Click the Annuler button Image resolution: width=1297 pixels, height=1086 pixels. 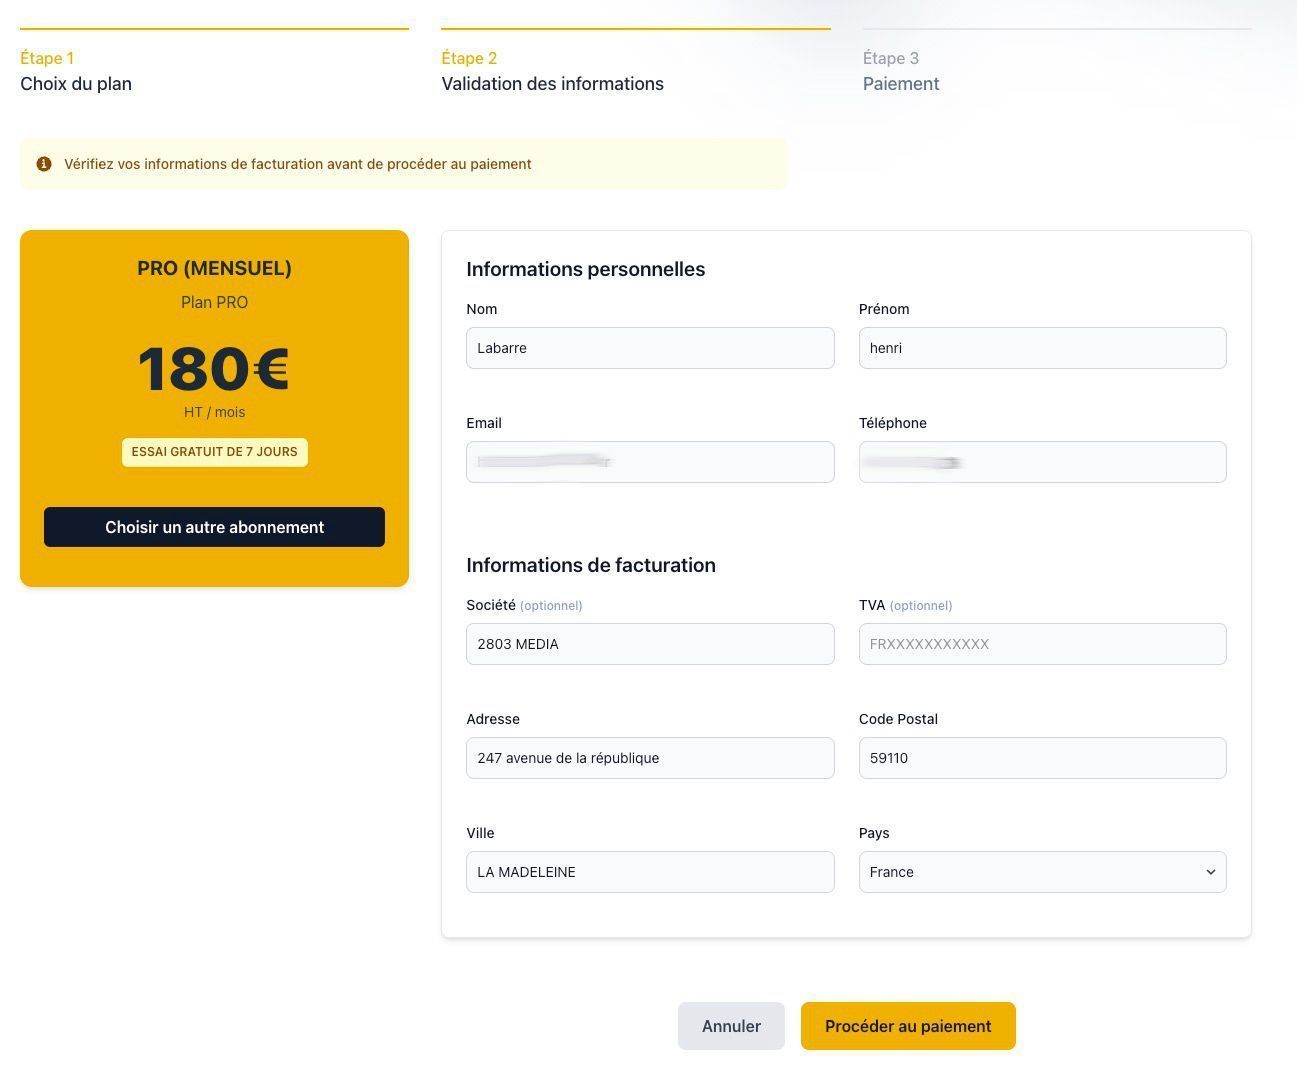click(x=731, y=1025)
